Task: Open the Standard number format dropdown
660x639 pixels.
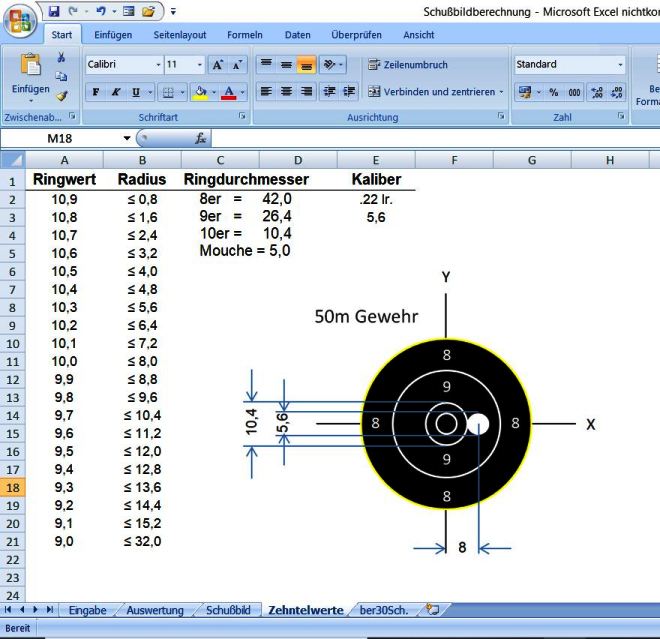Action: point(620,65)
